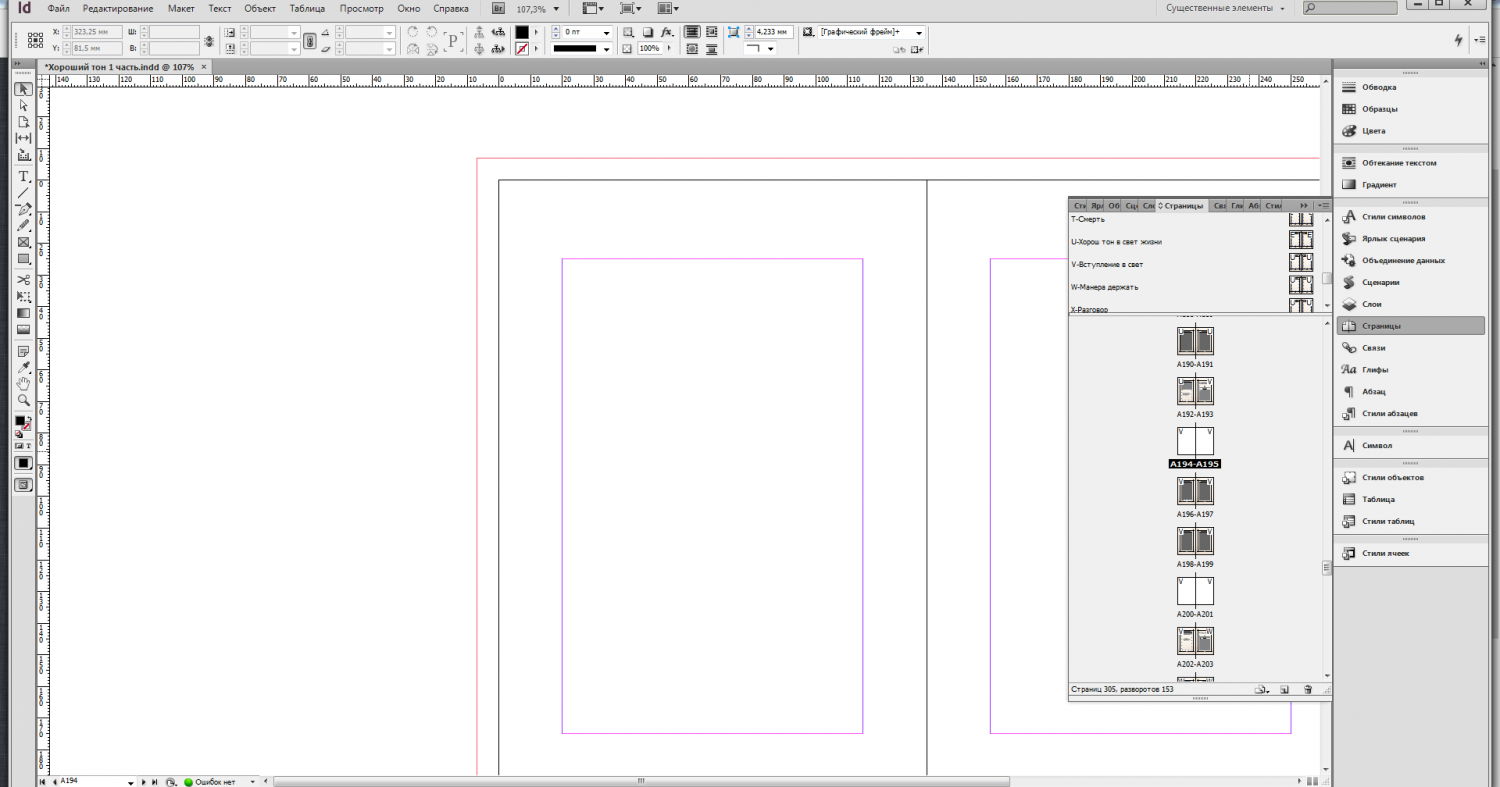The width and height of the screenshot is (1500, 787).
Task: Select spread A196-A197 thumbnail
Action: click(x=1195, y=491)
